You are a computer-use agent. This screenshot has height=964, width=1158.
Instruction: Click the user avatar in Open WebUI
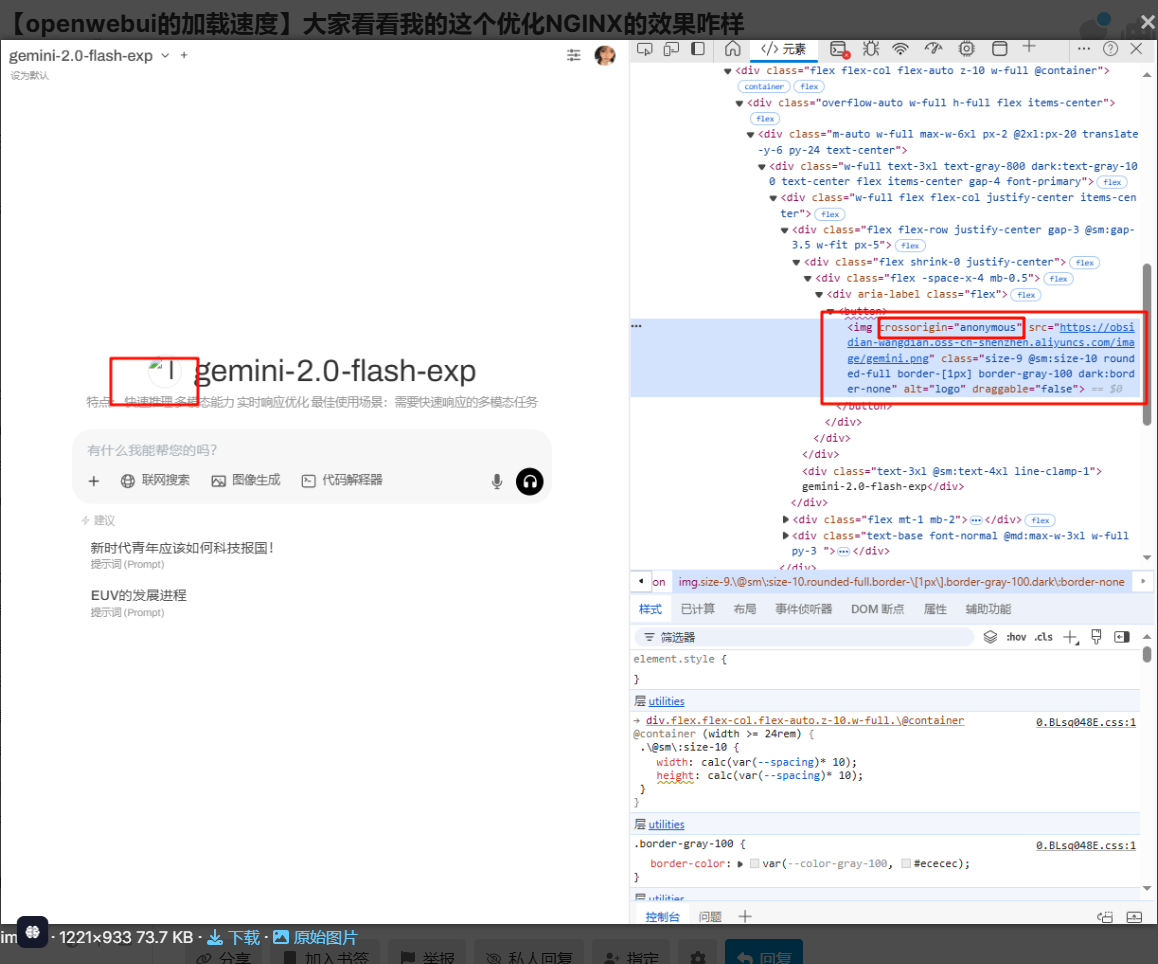tap(605, 55)
